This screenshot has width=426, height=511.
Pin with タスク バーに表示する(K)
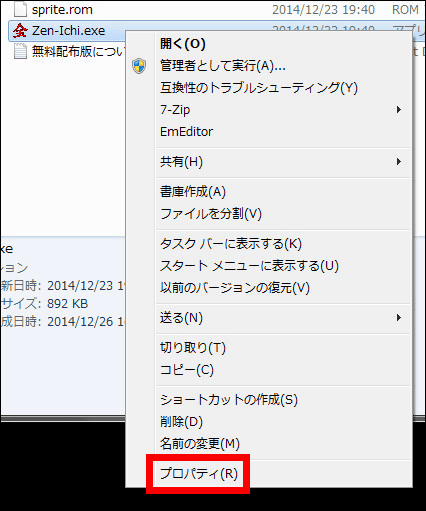(x=231, y=244)
